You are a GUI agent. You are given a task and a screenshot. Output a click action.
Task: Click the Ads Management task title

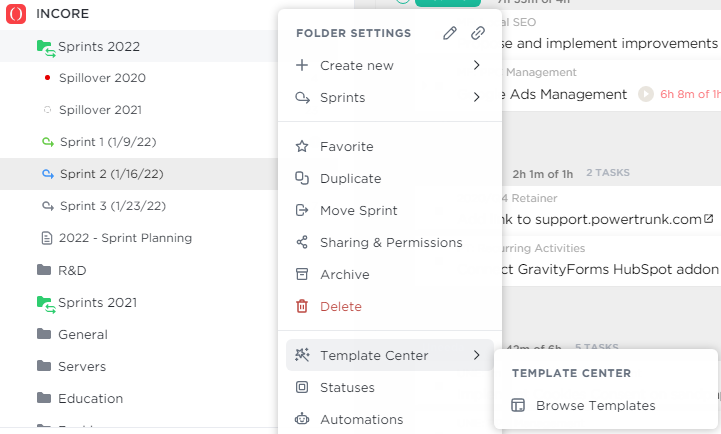click(x=564, y=94)
